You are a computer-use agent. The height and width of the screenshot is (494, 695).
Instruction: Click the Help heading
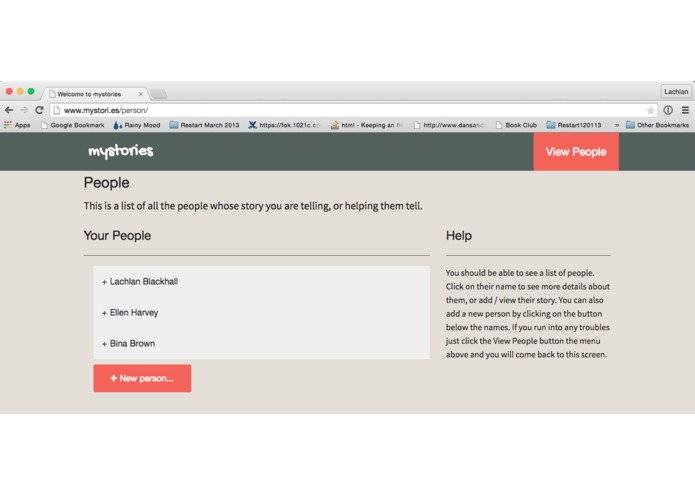click(x=459, y=236)
